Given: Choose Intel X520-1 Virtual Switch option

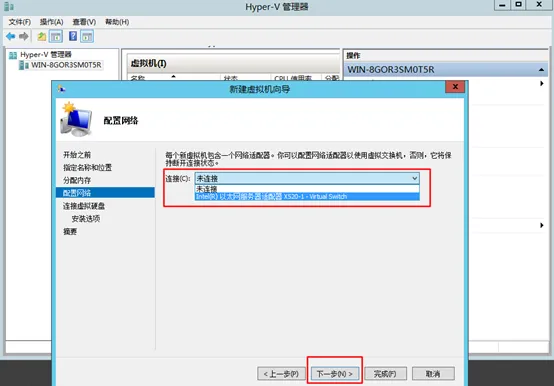Looking at the screenshot, I should point(307,197).
